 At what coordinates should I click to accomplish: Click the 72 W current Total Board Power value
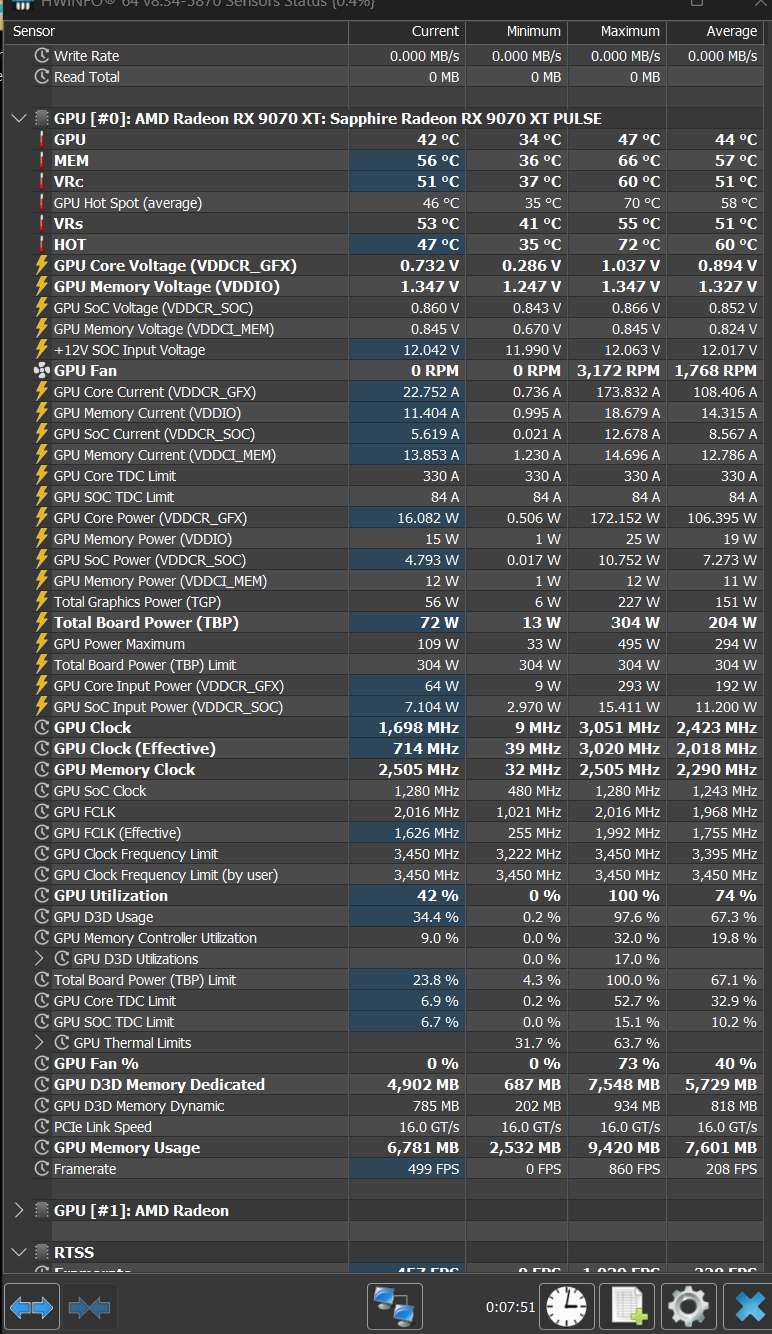(x=439, y=623)
